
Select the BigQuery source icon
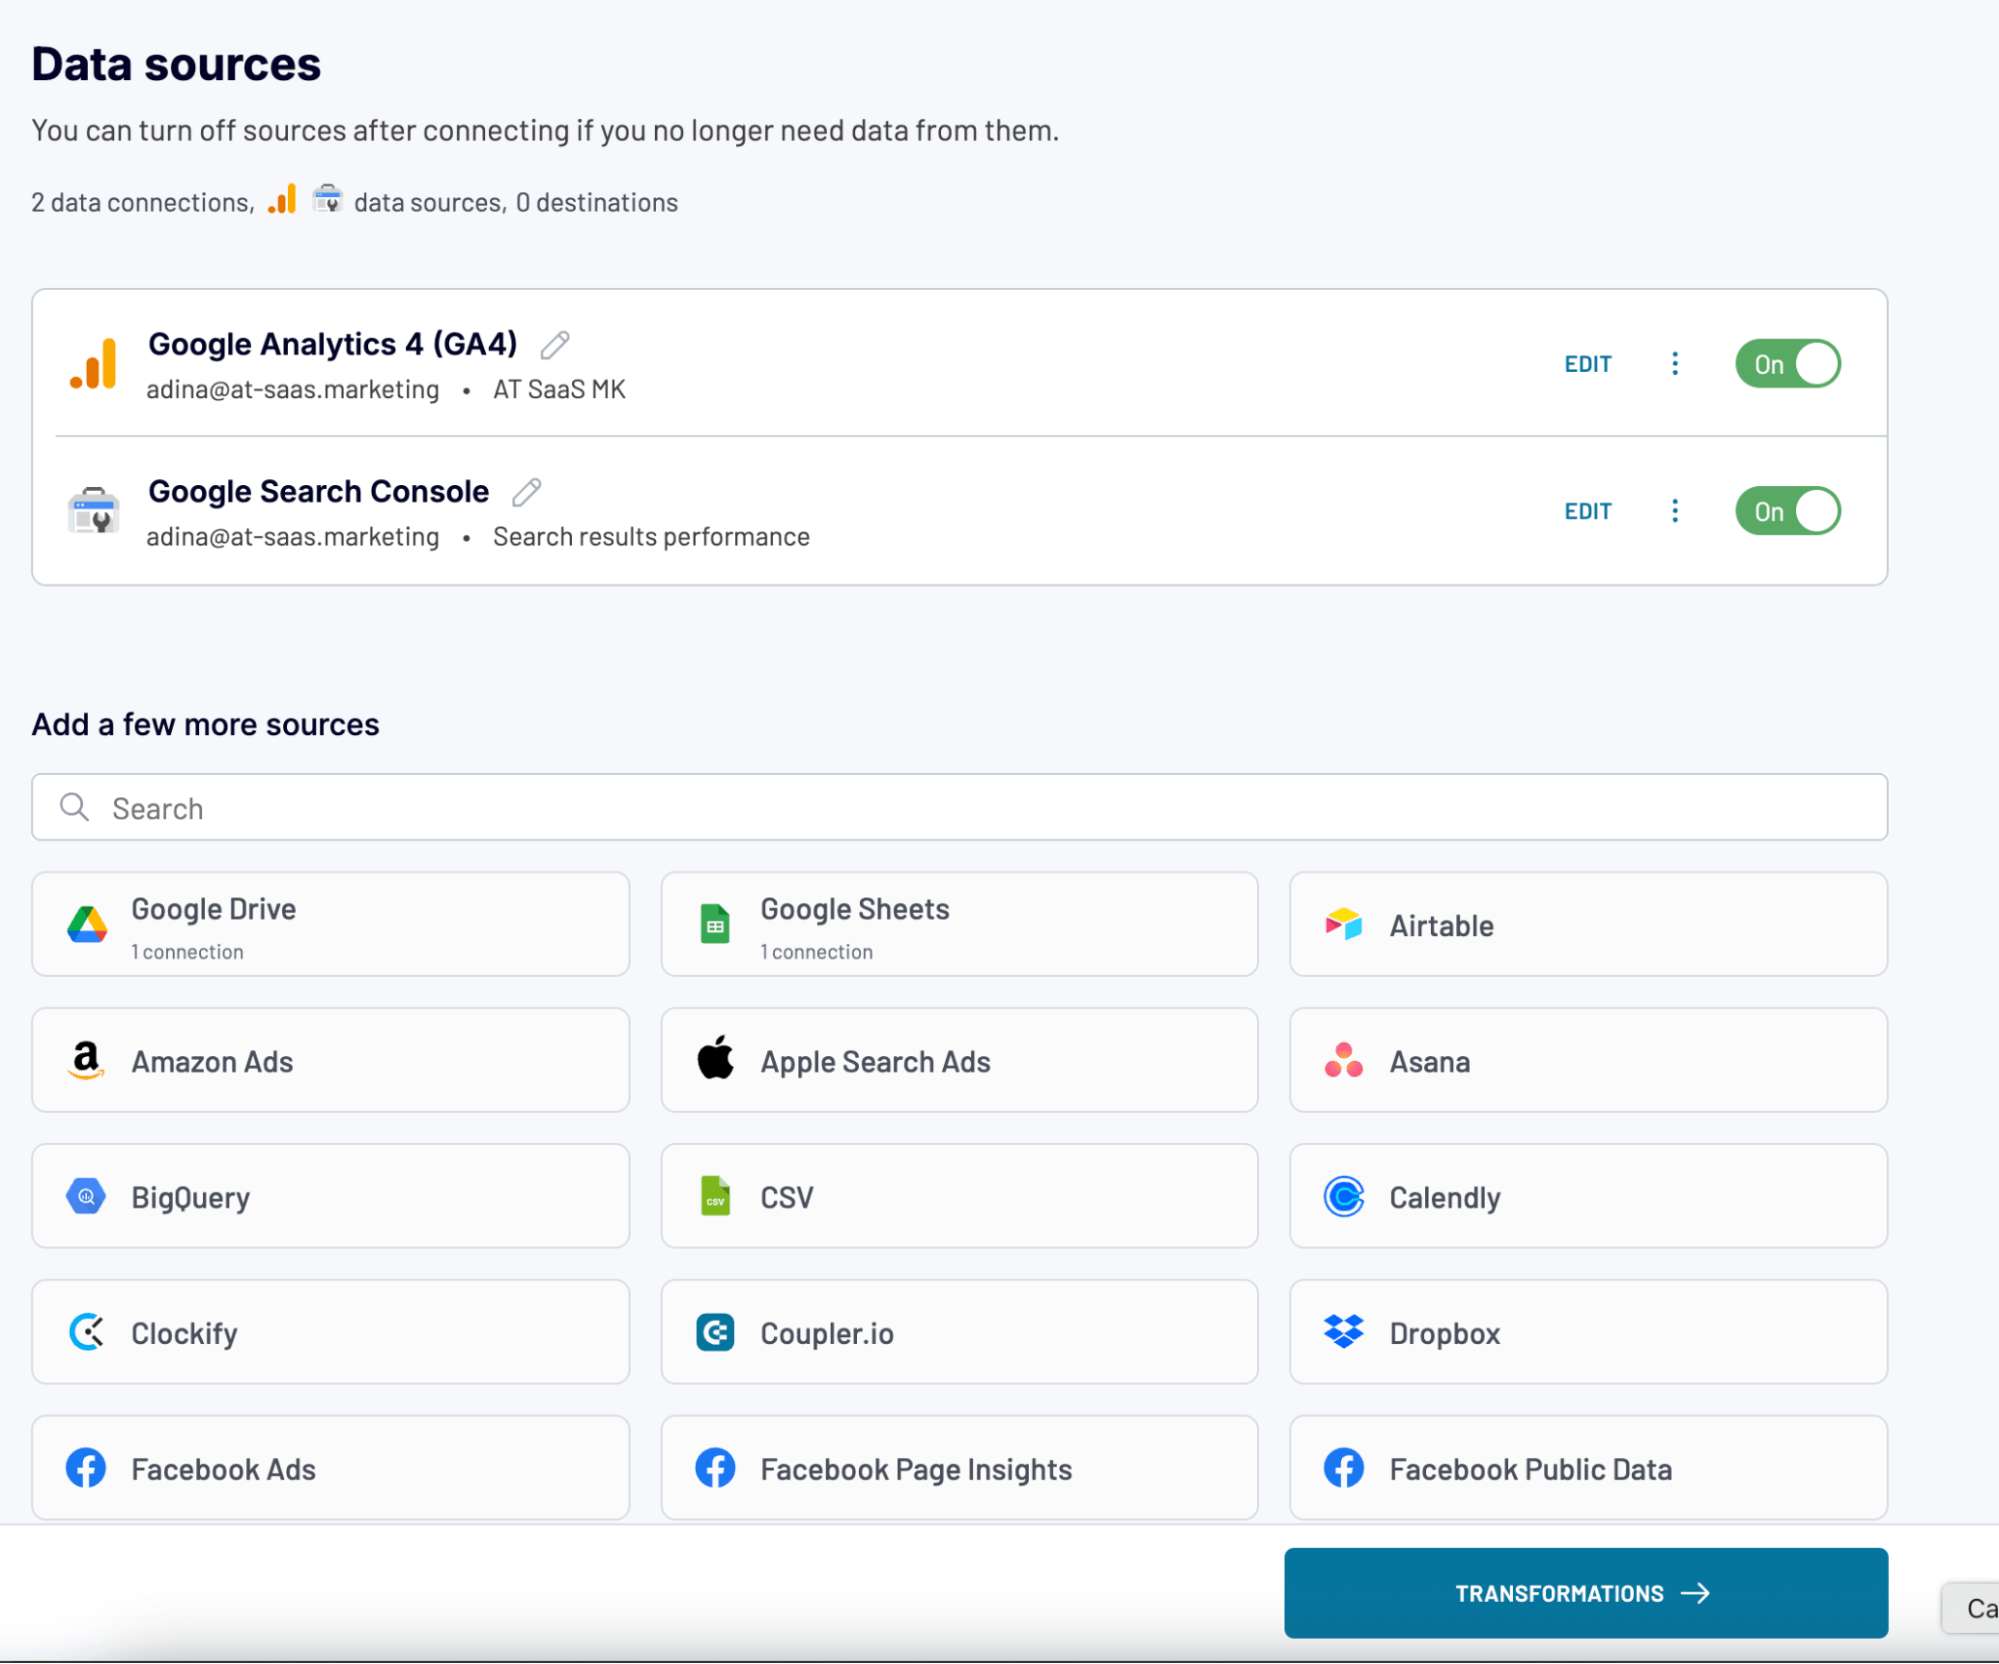(x=86, y=1196)
